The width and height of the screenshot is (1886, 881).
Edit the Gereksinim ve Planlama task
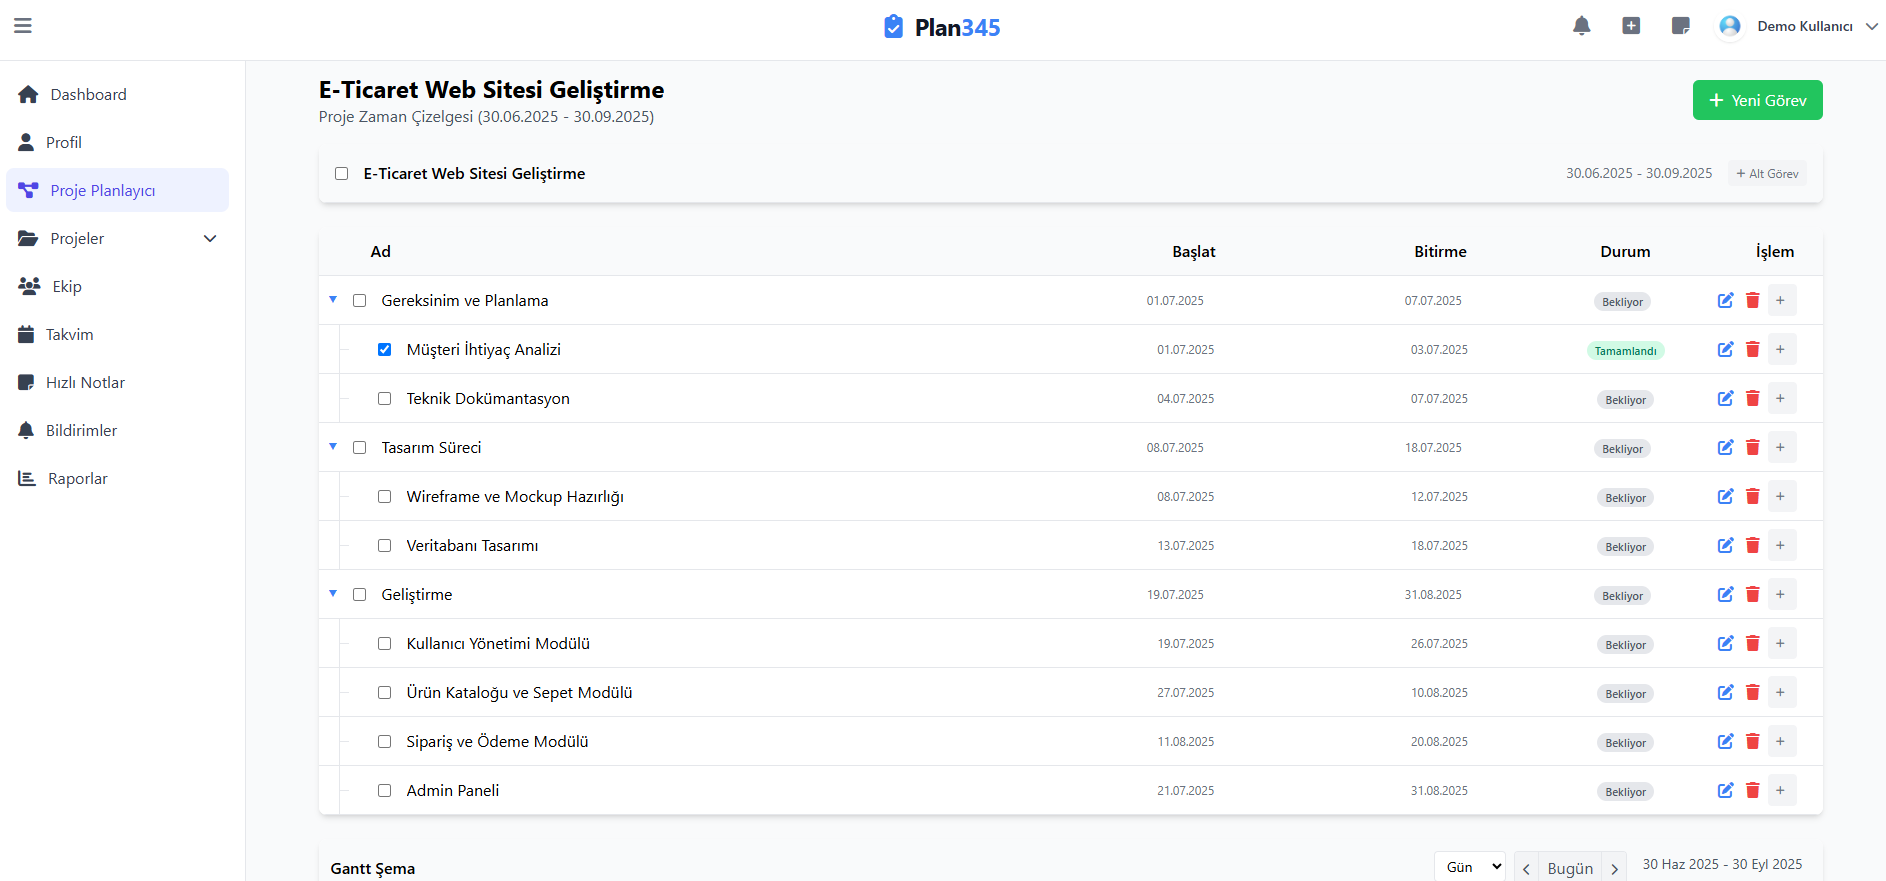1725,300
